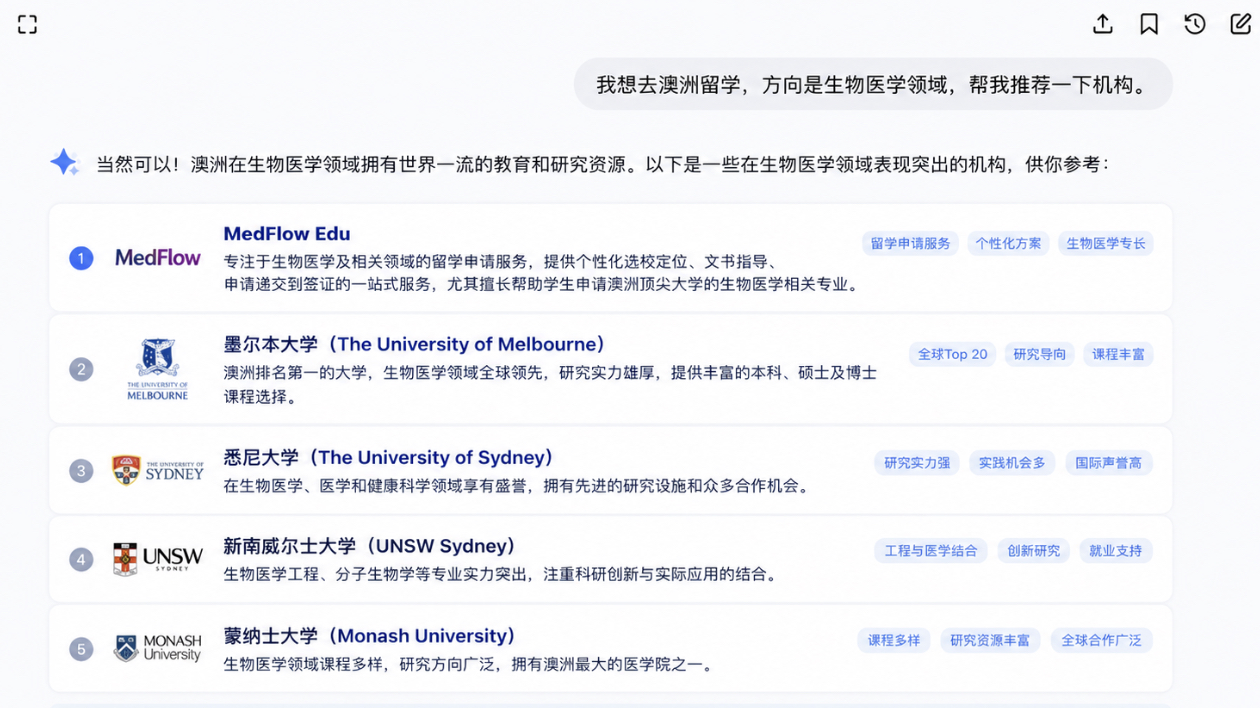Open 新南威尔士大学 (UNSW Sydney) link
This screenshot has width=1260, height=708.
(x=371, y=546)
